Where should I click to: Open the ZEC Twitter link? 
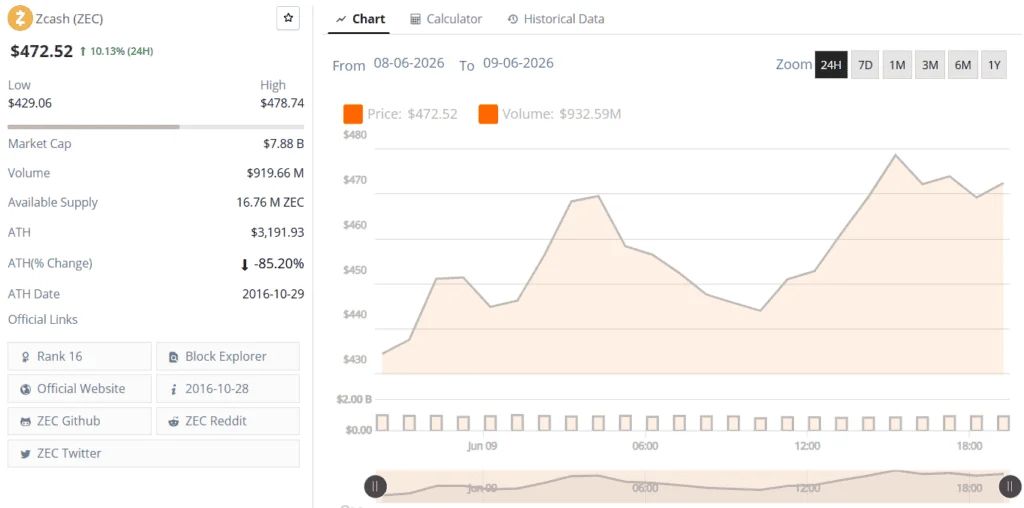coord(153,453)
